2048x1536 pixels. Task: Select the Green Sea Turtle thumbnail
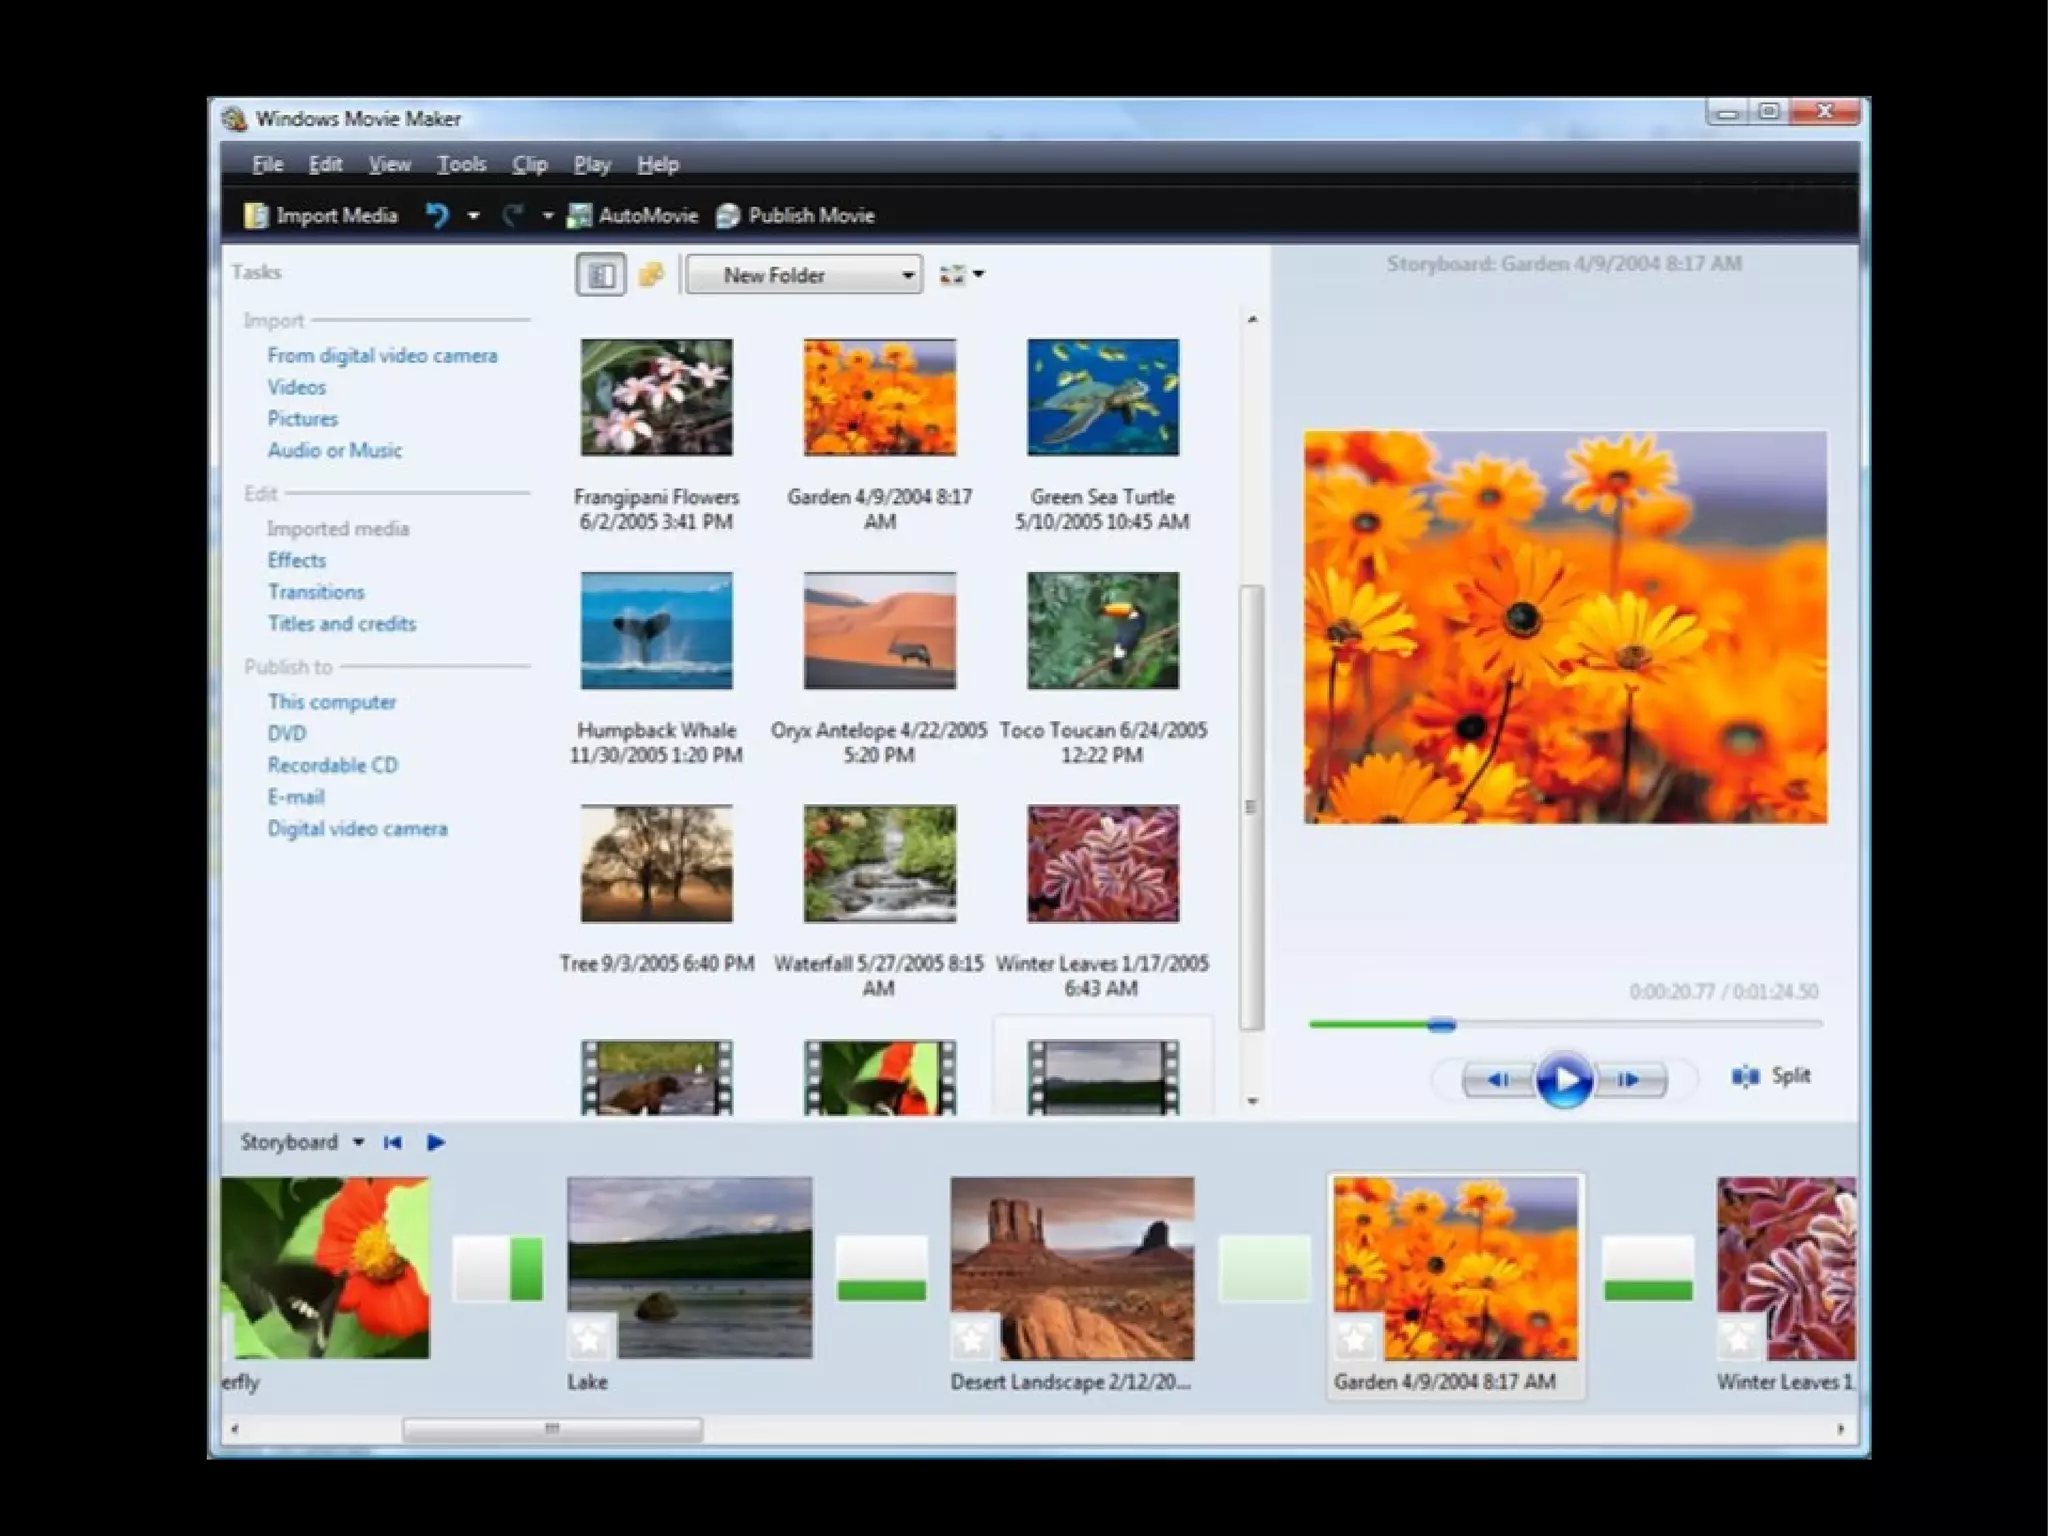[x=1103, y=397]
